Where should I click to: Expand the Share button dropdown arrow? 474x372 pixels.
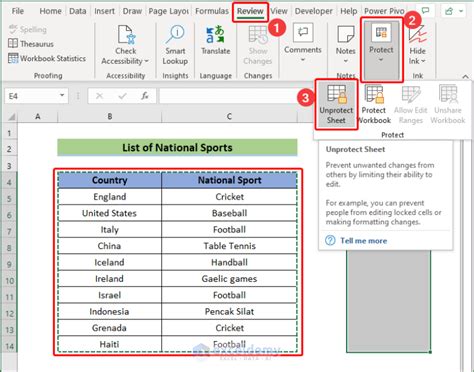(x=461, y=11)
